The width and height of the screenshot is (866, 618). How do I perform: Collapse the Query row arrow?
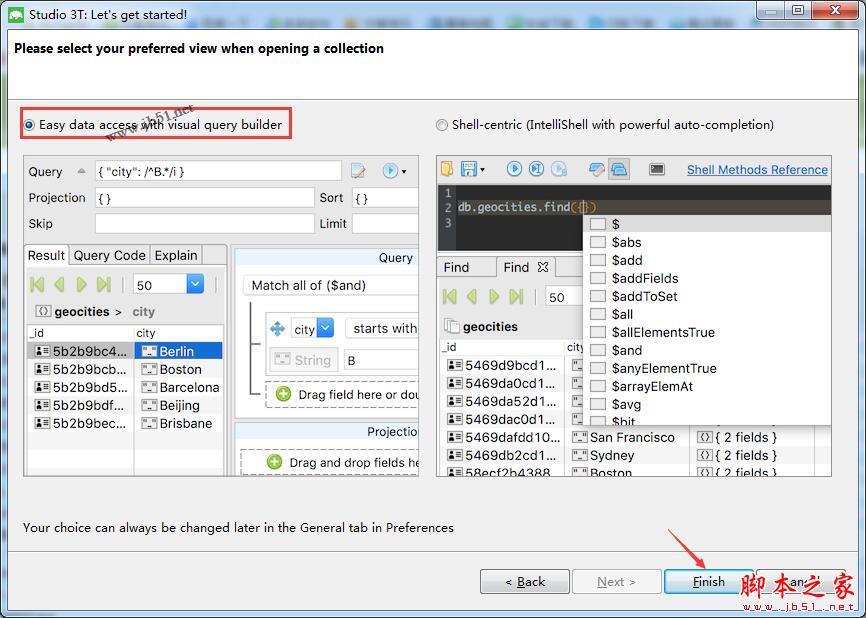coord(82,171)
